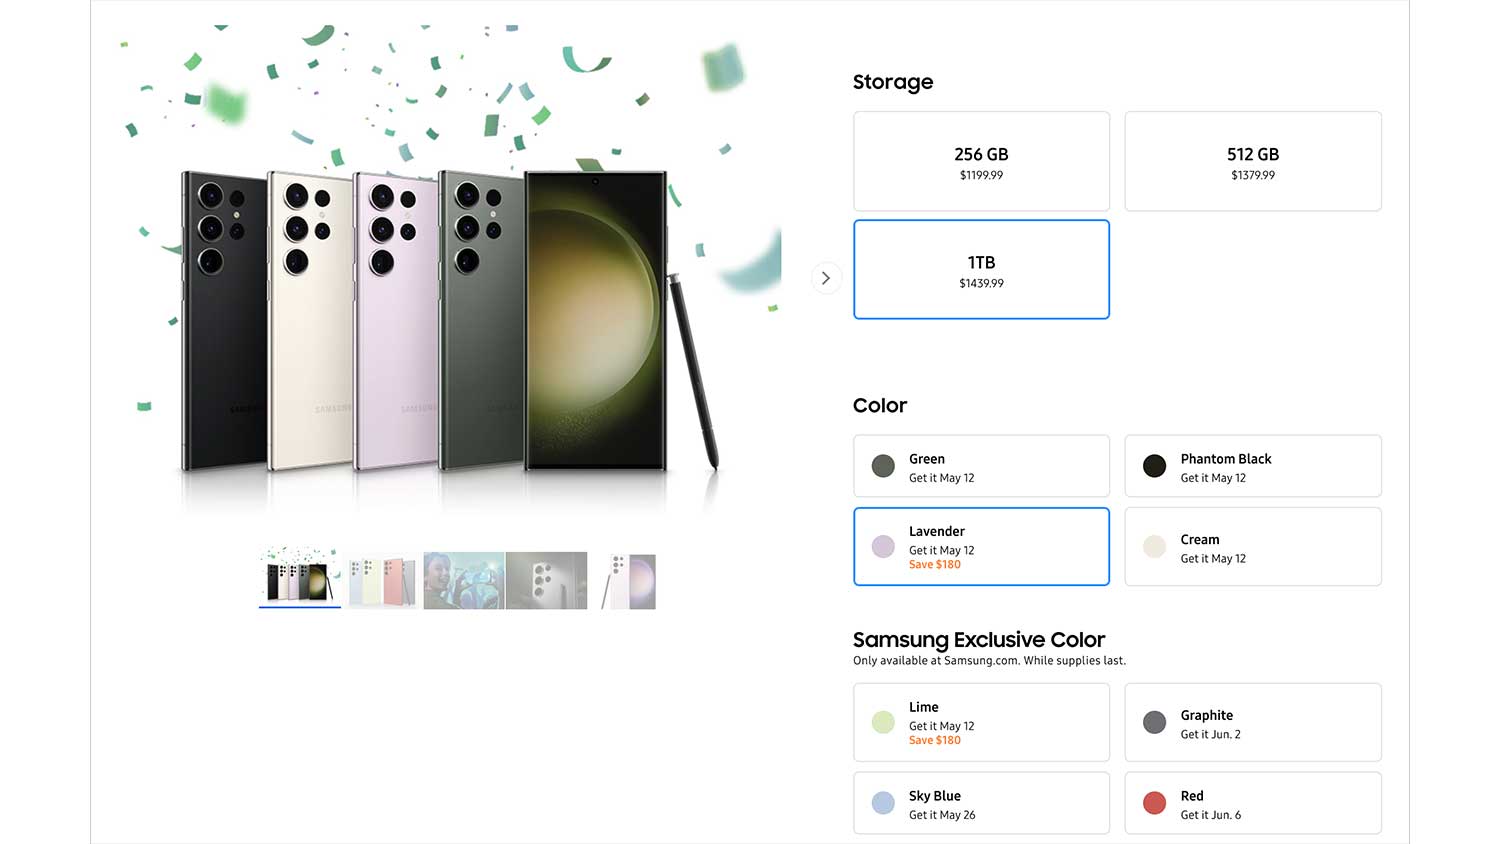Click the next image arrow chevron
Image resolution: width=1500 pixels, height=844 pixels.
826,278
